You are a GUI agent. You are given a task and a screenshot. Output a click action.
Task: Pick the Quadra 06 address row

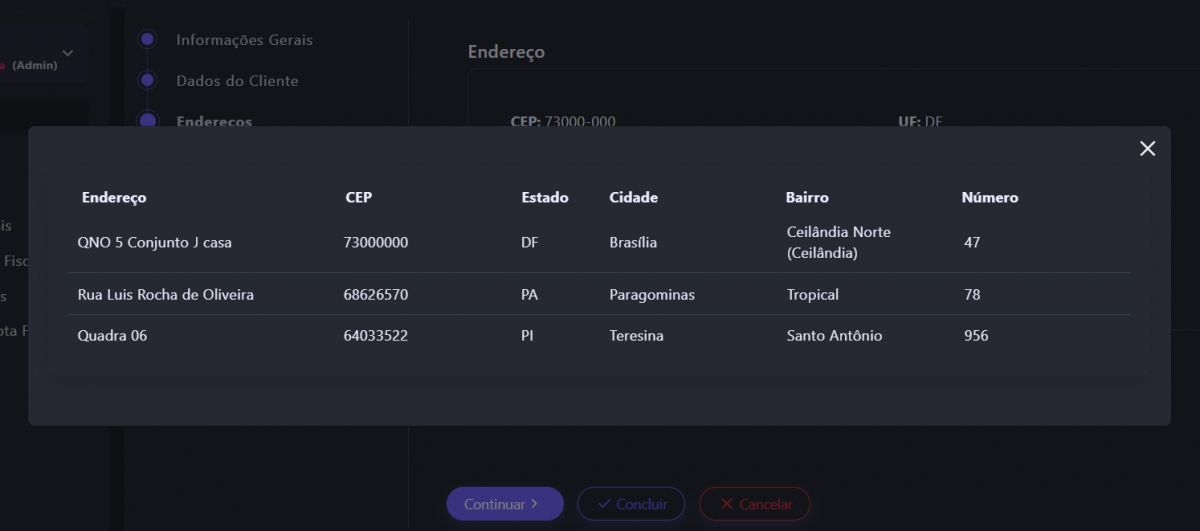click(x=112, y=336)
